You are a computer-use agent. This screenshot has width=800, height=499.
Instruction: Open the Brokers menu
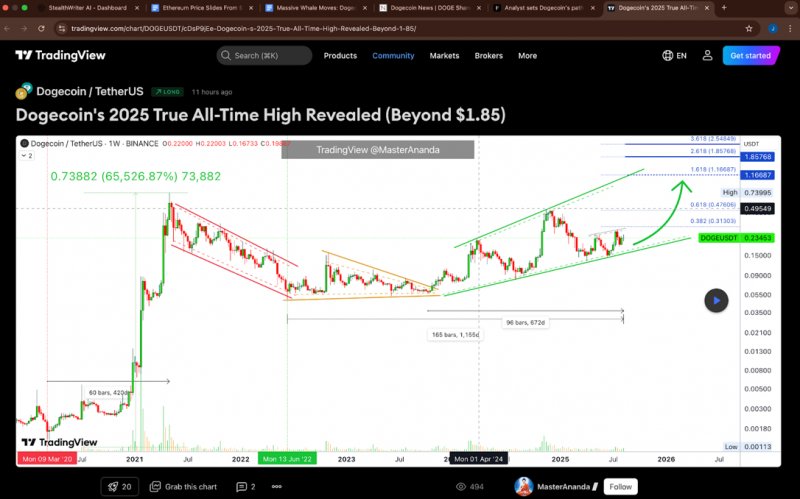tap(488, 56)
